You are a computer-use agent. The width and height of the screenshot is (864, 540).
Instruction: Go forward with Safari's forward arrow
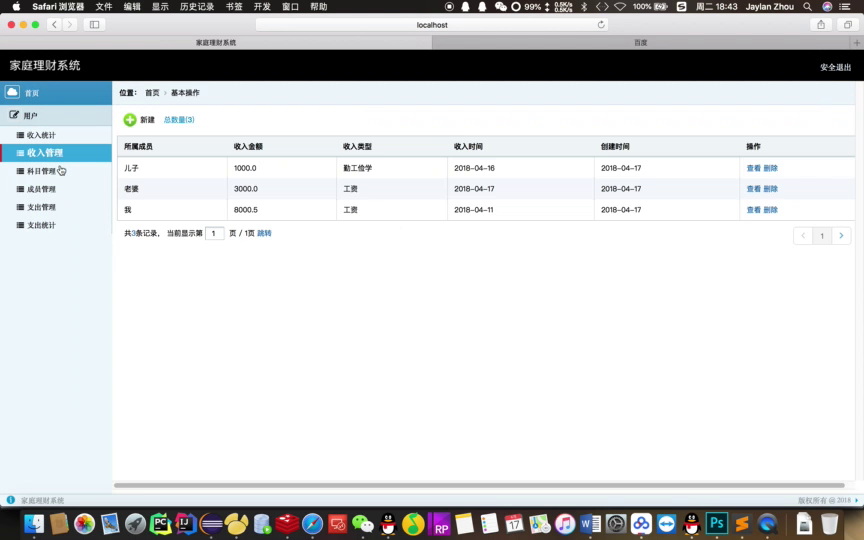(69, 24)
